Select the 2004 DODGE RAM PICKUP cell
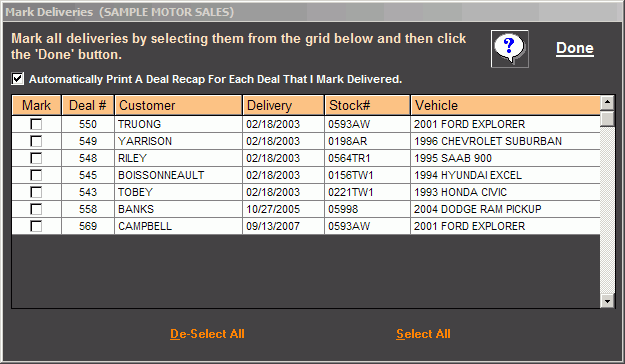The image size is (625, 364). (505, 209)
